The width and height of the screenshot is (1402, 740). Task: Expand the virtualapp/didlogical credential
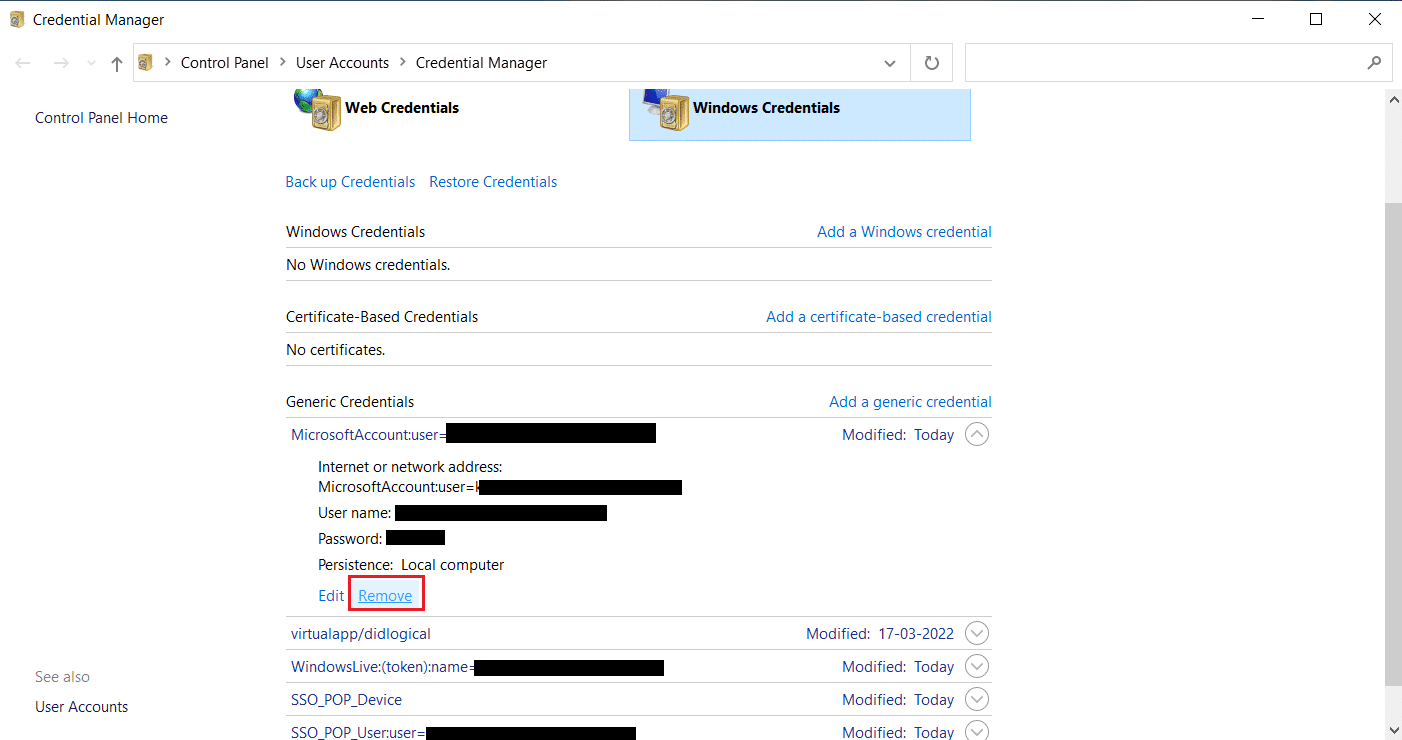click(976, 634)
